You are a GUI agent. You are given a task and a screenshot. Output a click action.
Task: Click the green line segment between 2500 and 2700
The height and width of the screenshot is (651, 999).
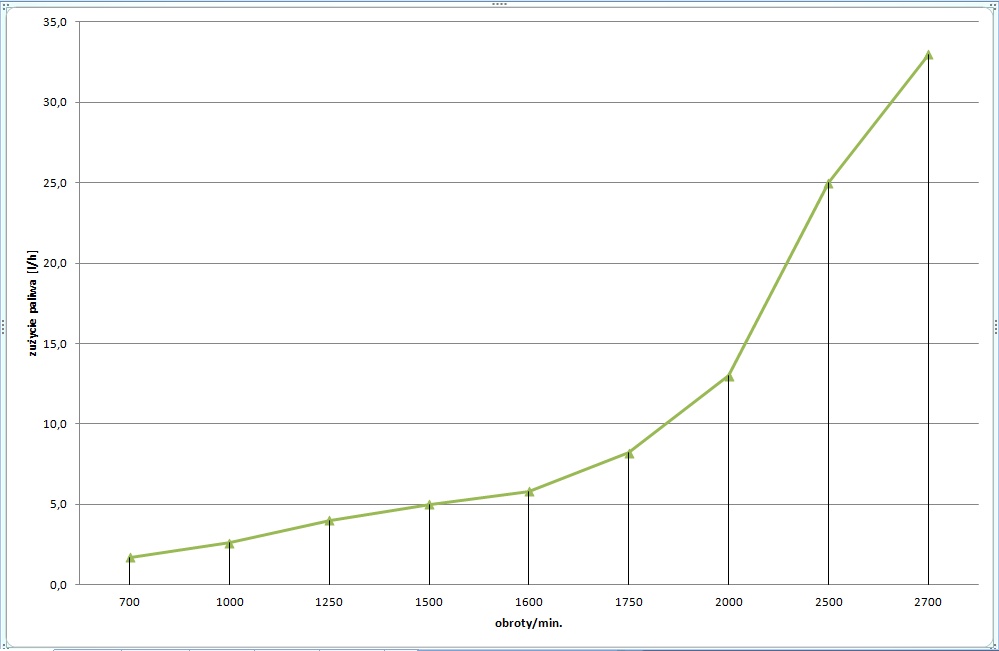coord(879,119)
